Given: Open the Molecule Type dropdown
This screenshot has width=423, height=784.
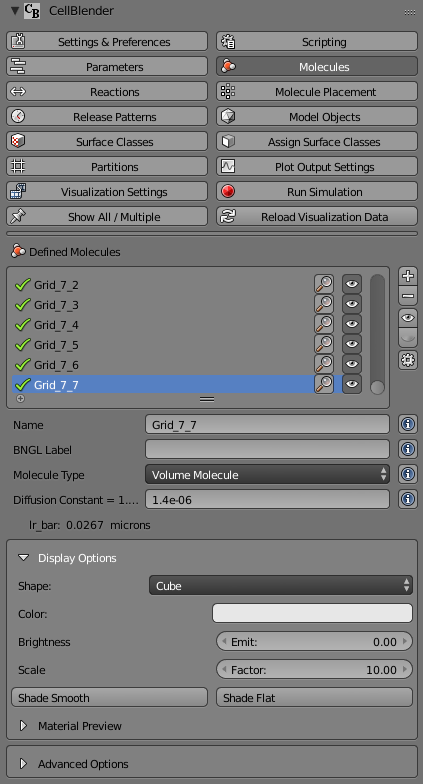Looking at the screenshot, I should (x=268, y=474).
